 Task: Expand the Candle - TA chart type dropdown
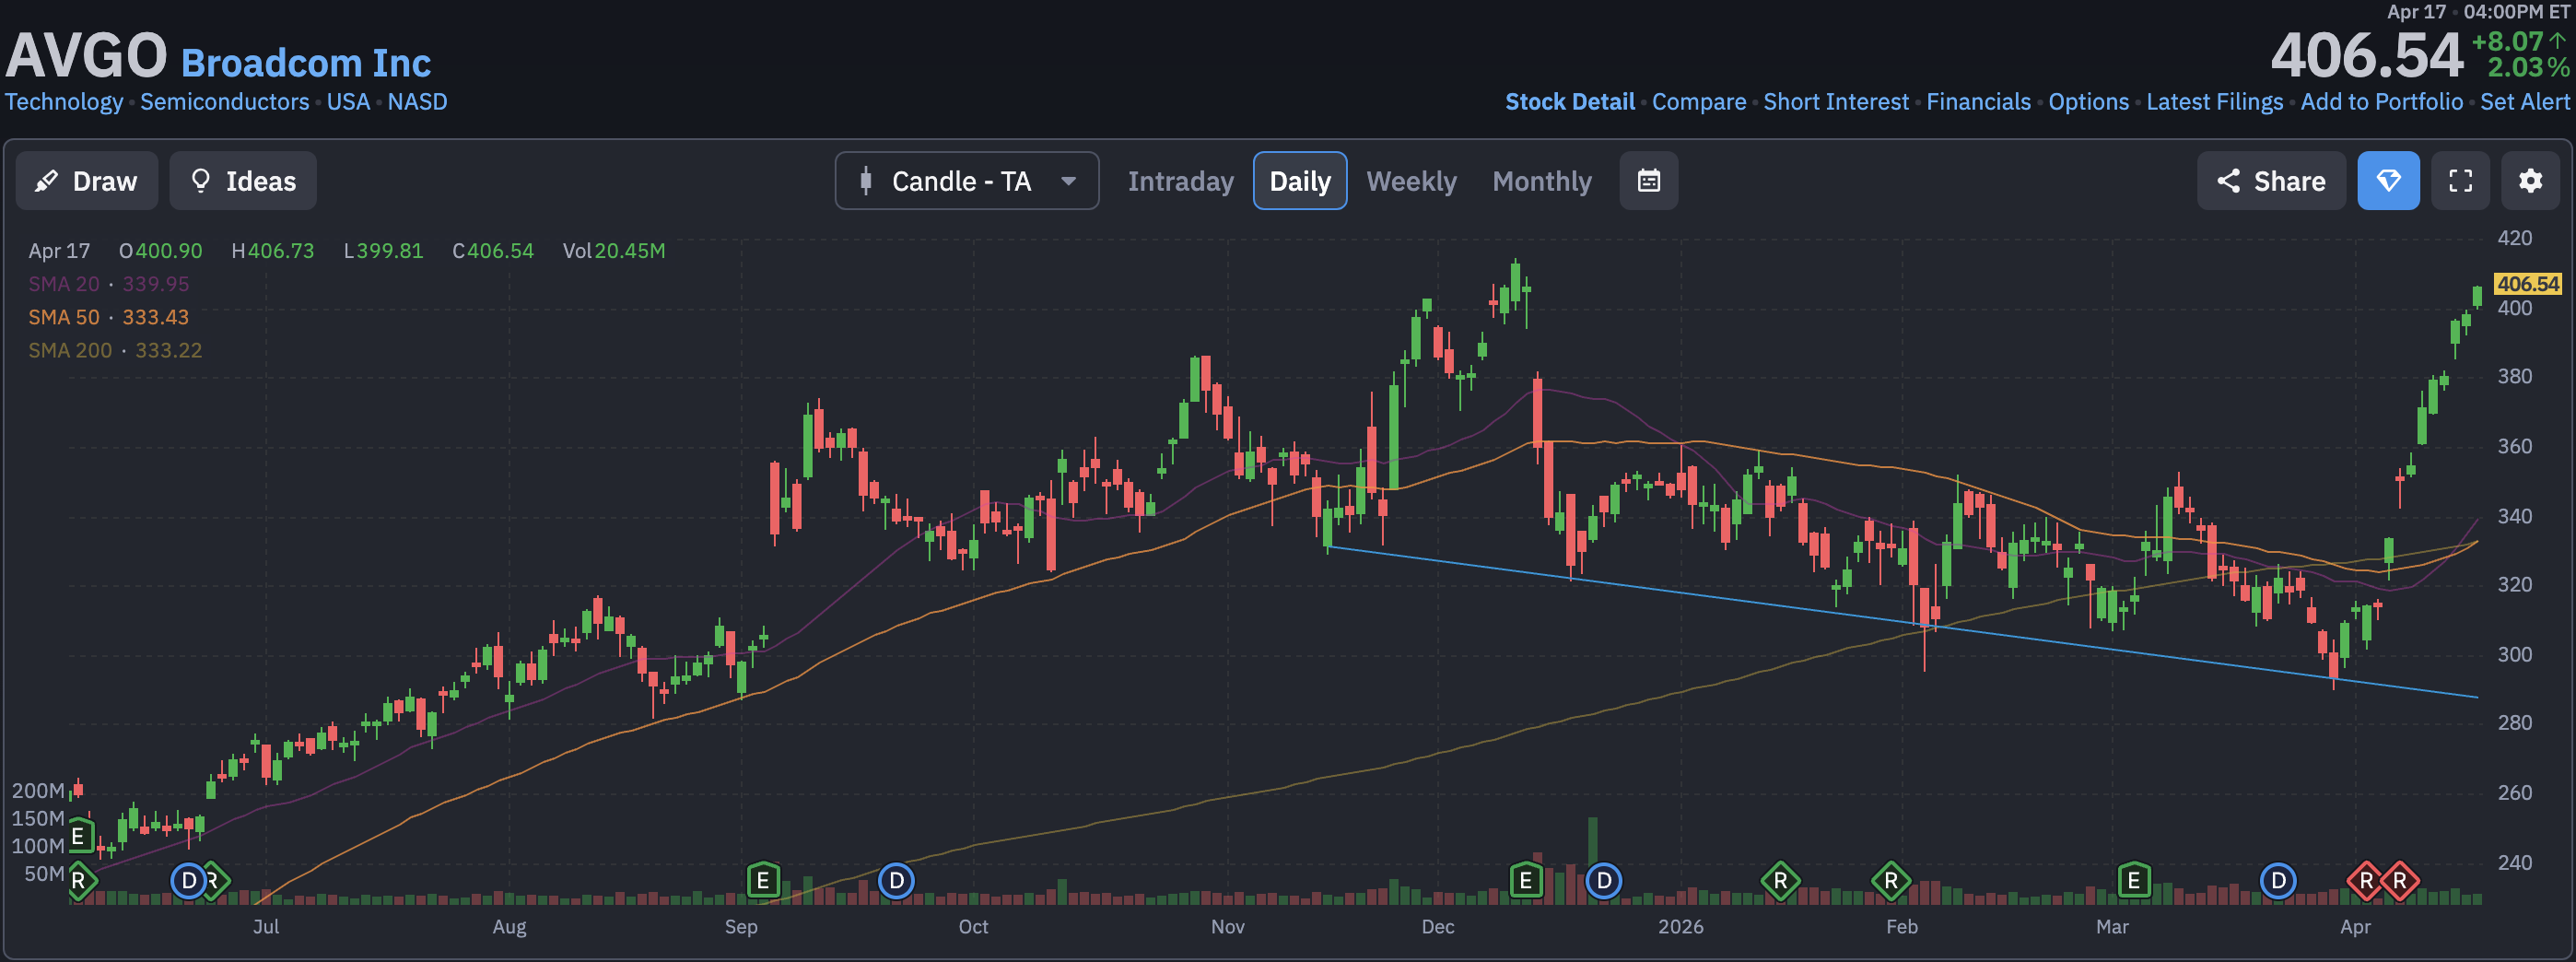(967, 181)
